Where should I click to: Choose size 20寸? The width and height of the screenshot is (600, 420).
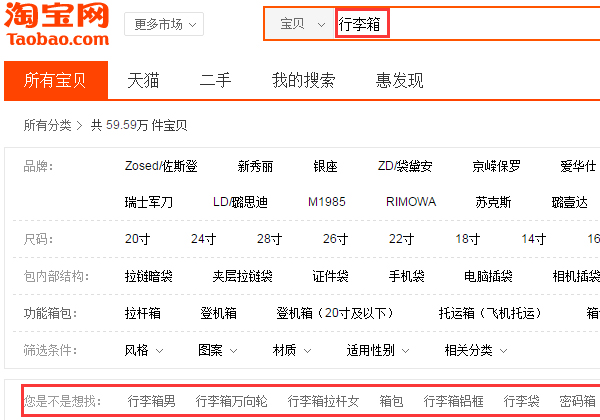point(137,239)
